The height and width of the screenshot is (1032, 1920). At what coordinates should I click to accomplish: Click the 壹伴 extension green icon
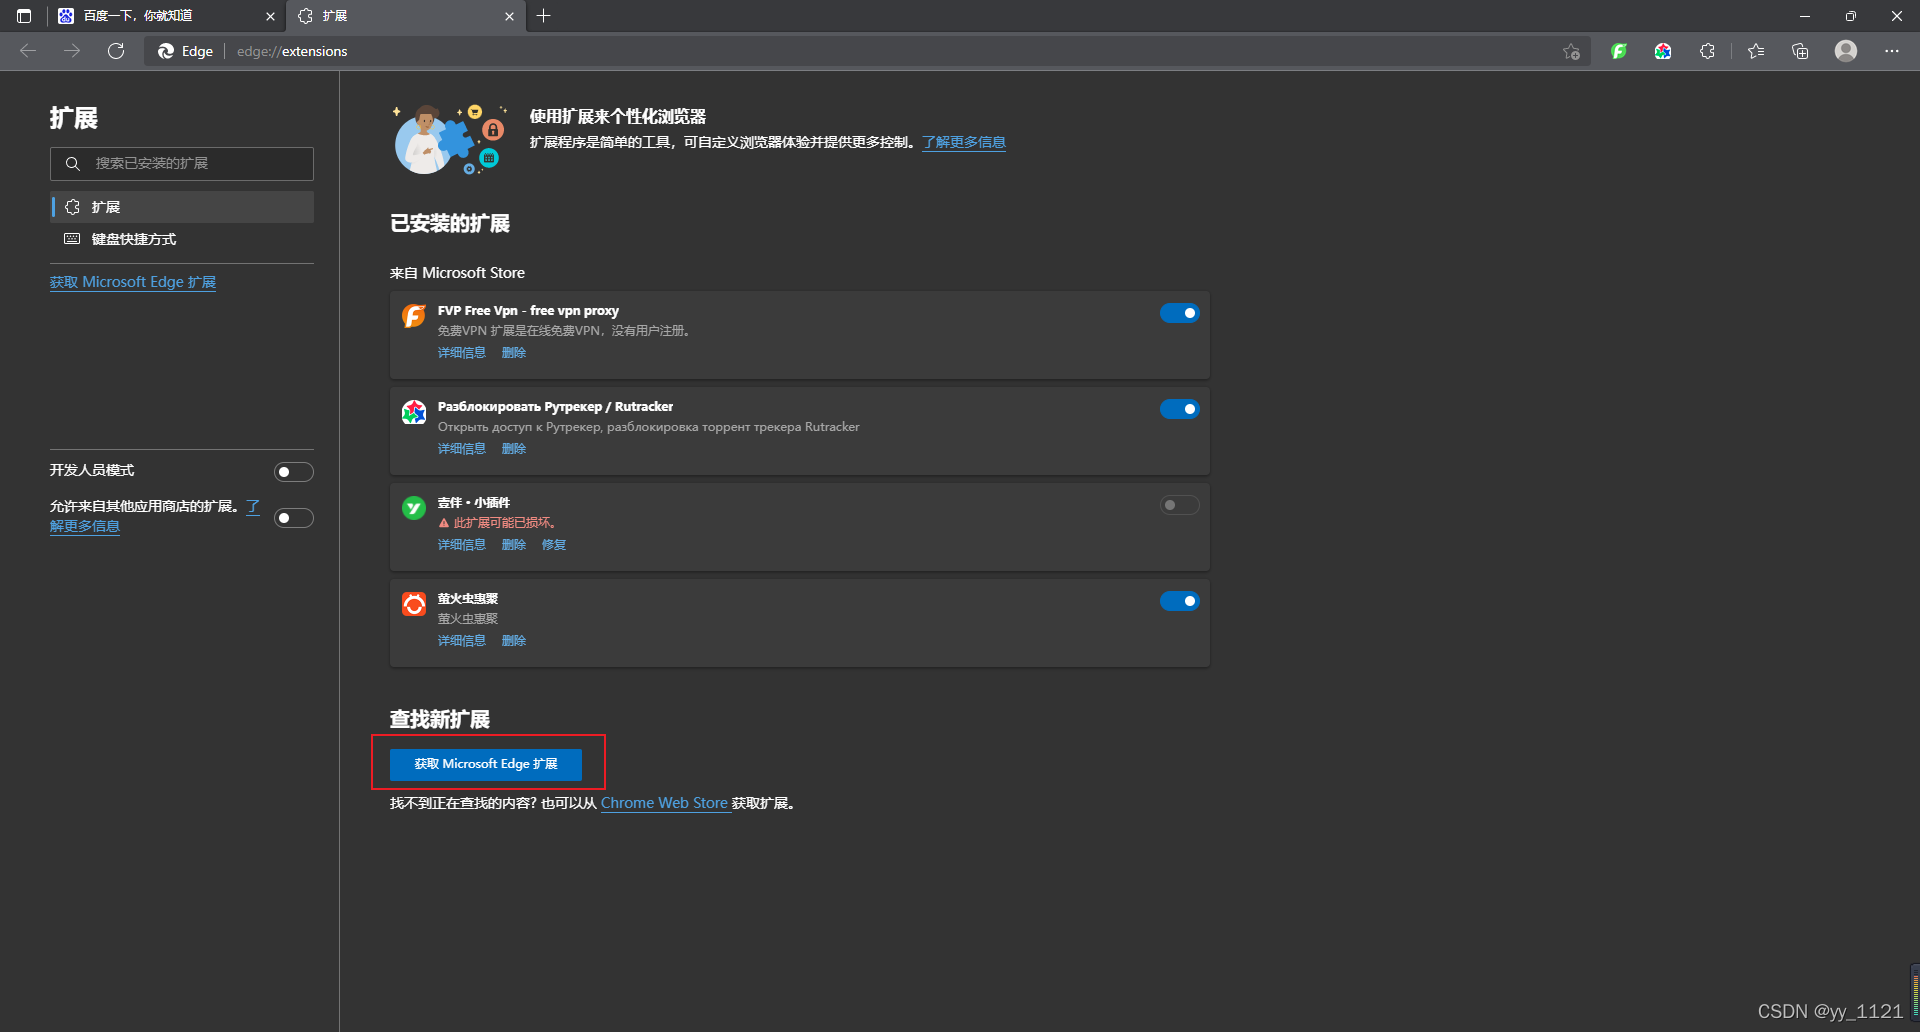tap(414, 508)
